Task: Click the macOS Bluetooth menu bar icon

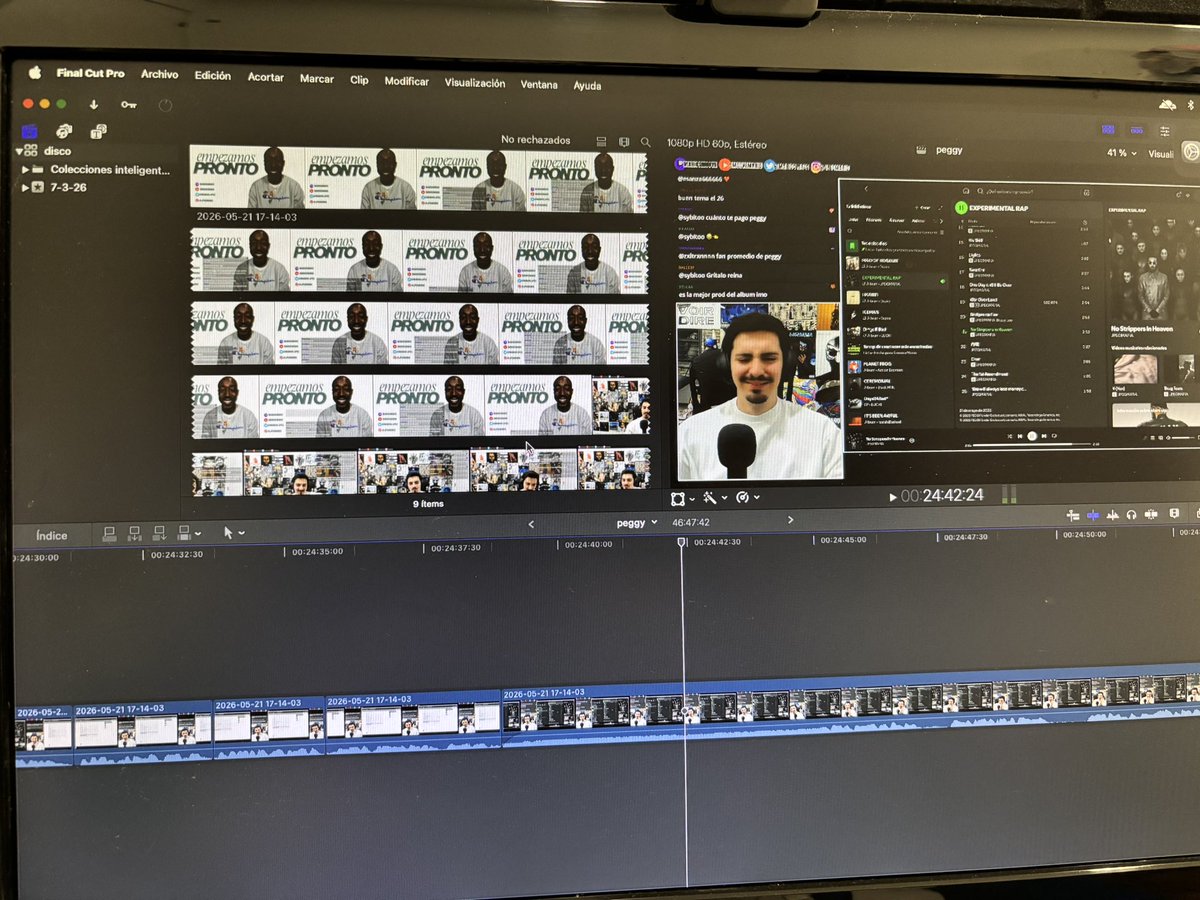Action: [x=1191, y=104]
